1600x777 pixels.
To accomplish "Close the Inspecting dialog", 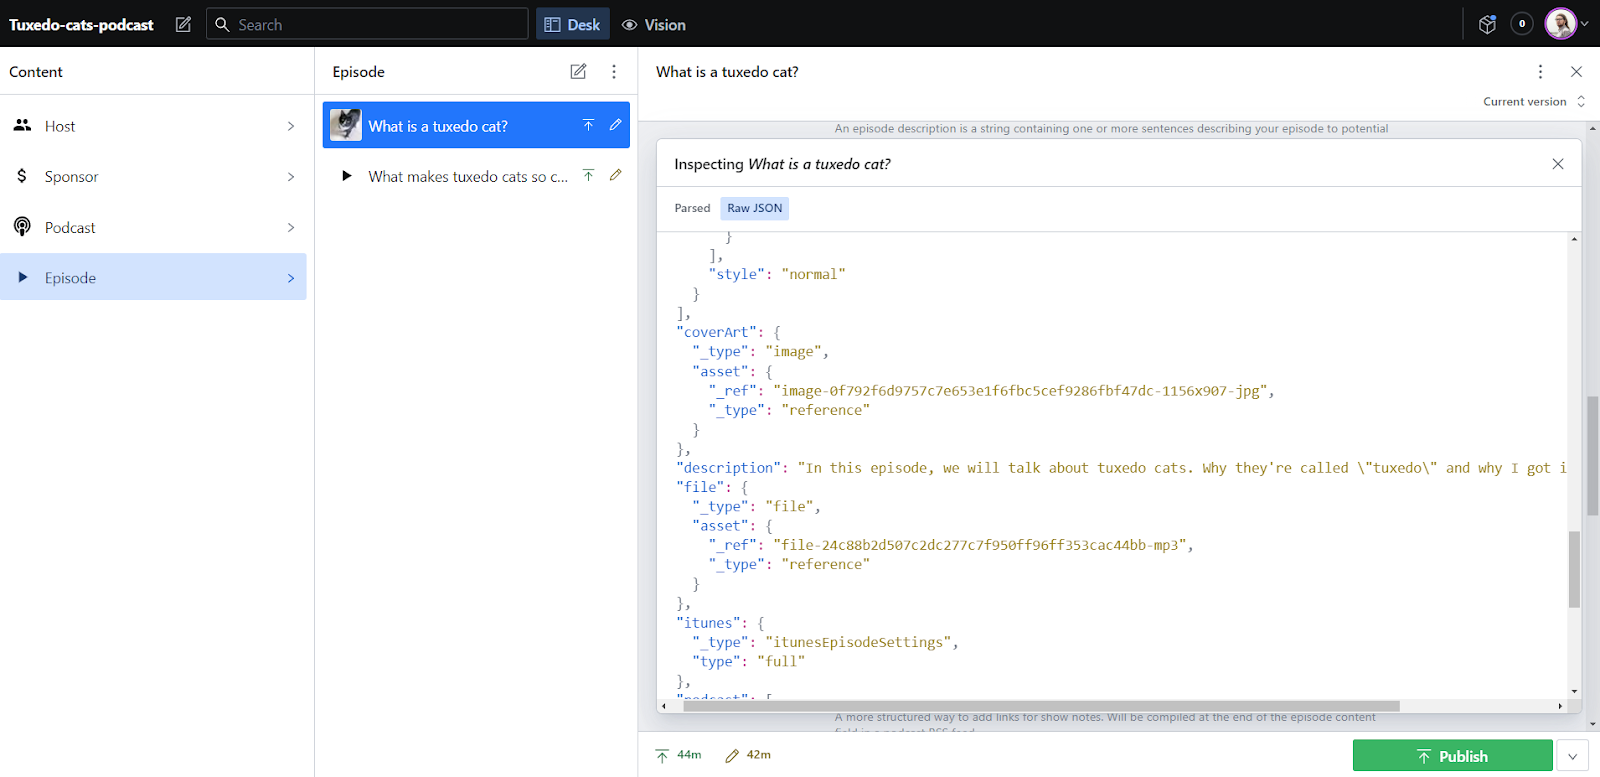I will 1557,164.
